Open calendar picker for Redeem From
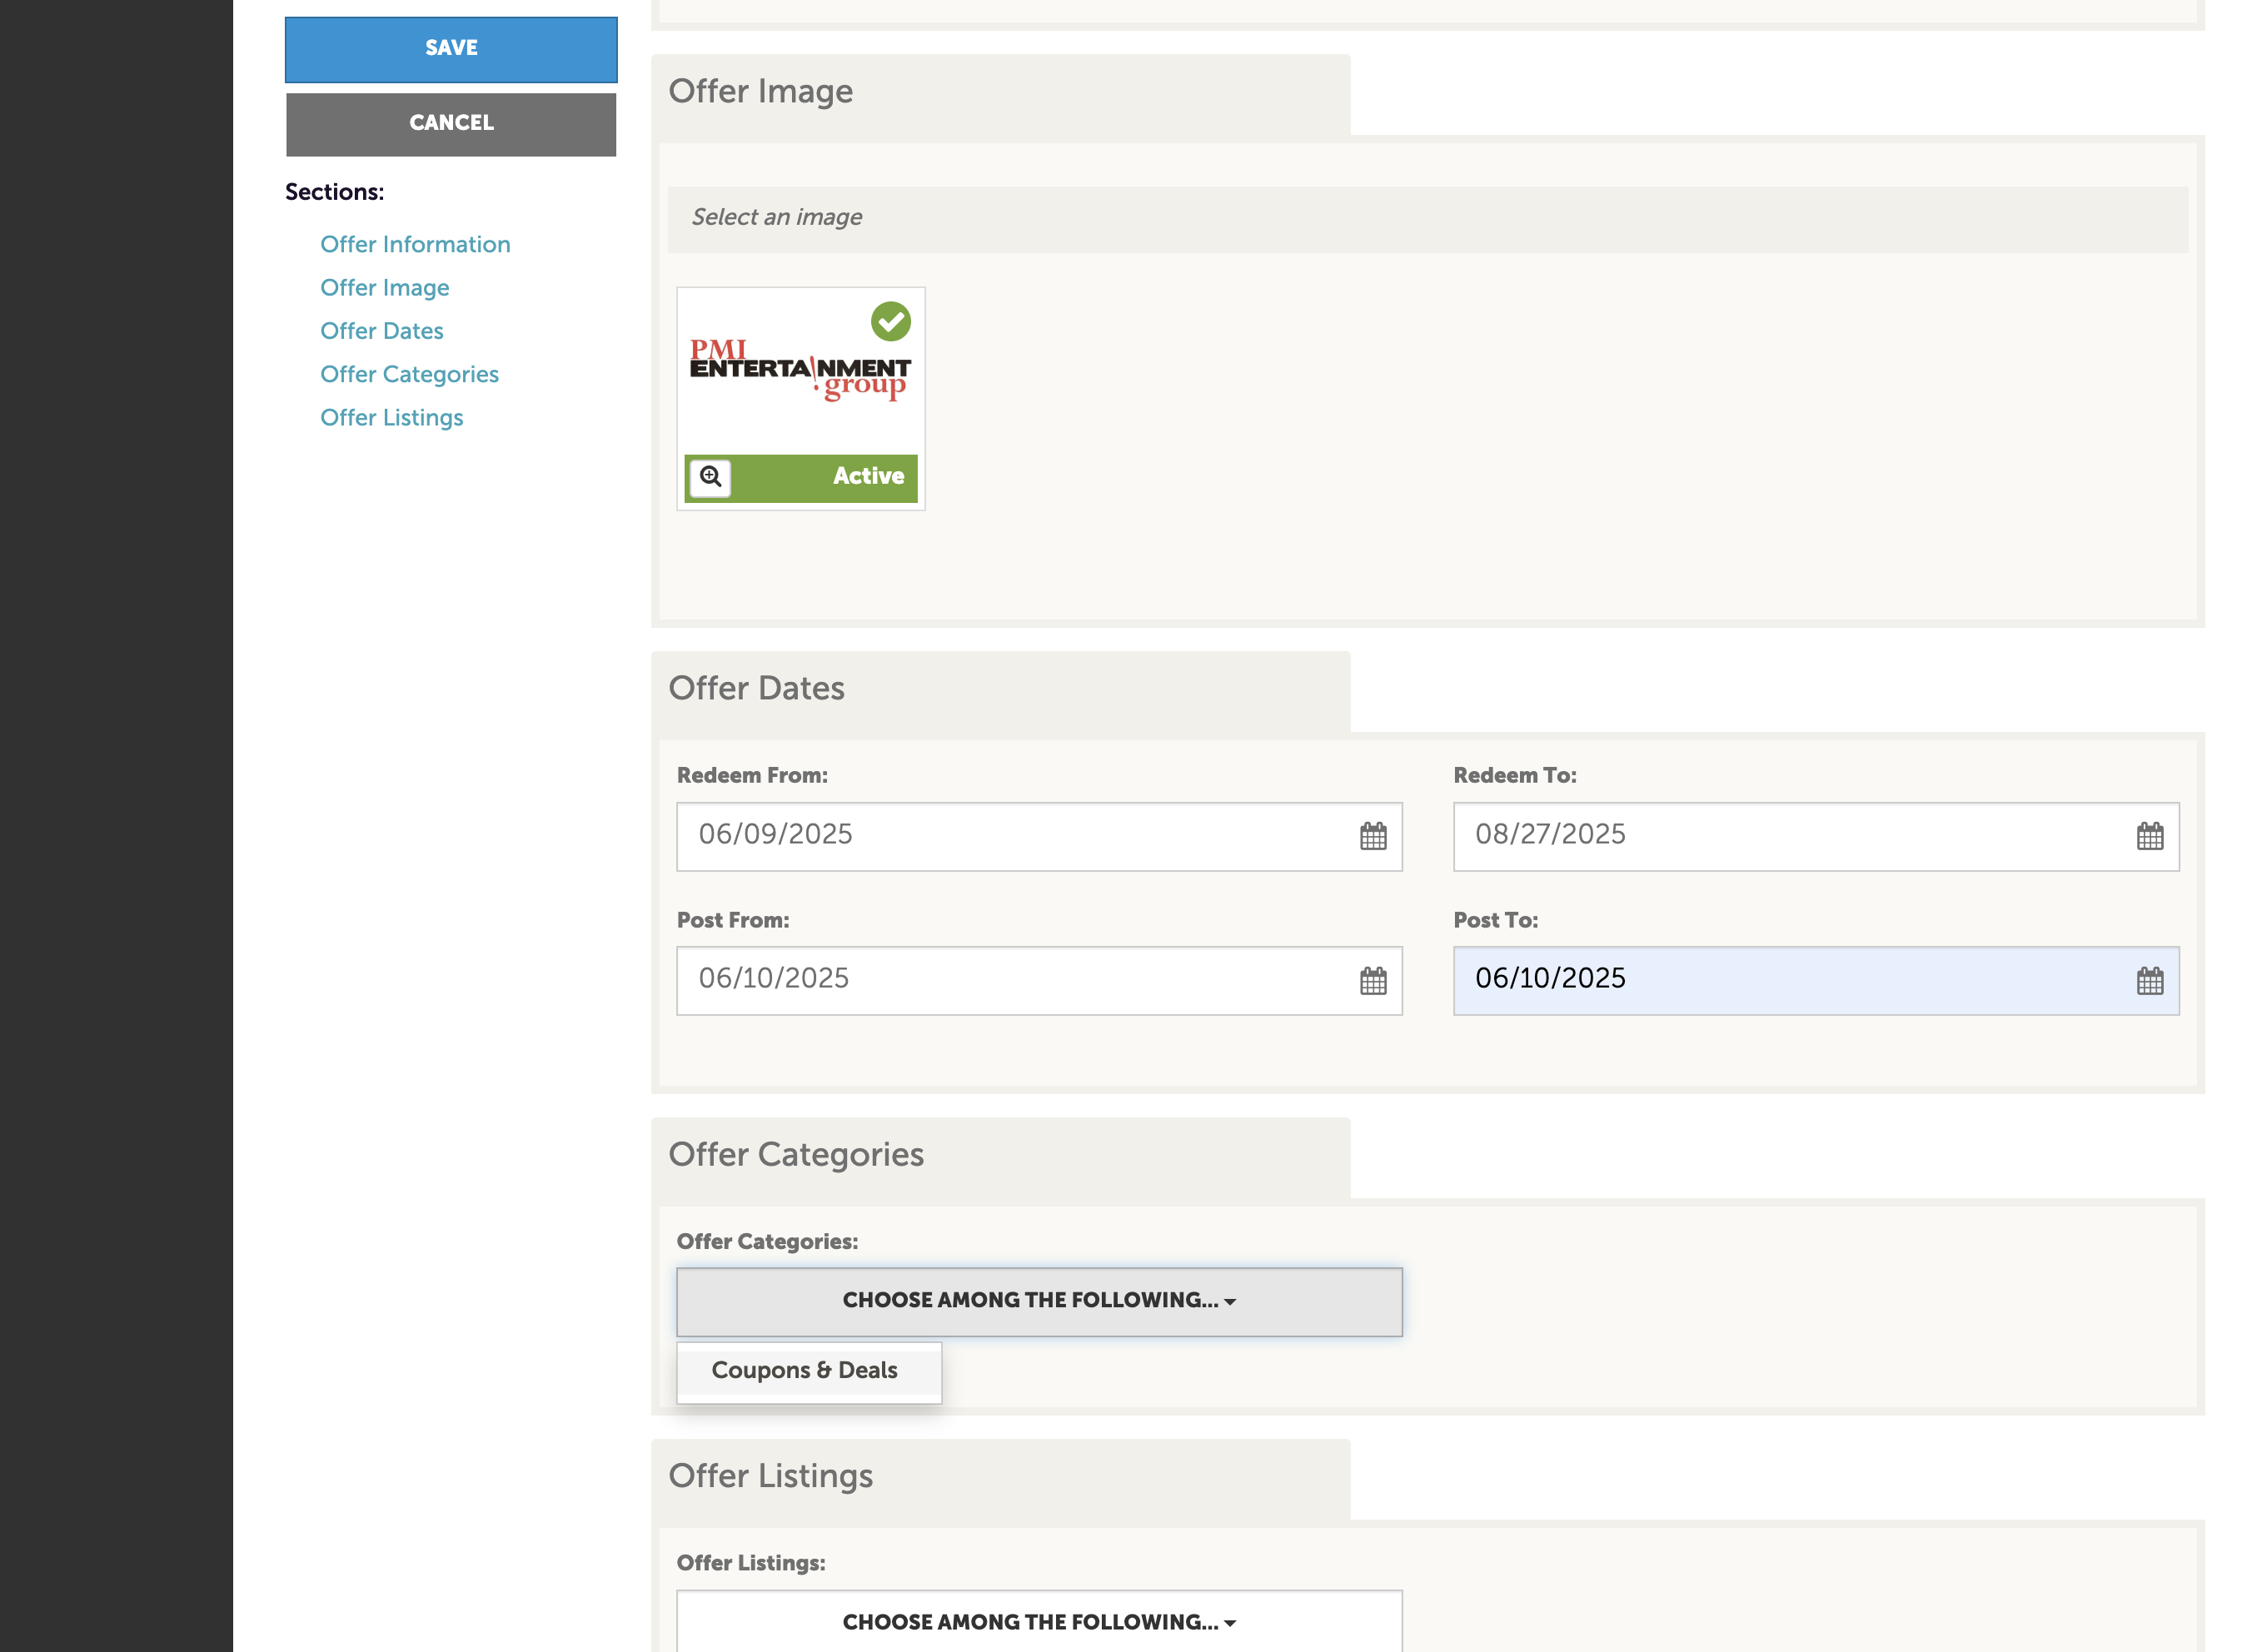Image resolution: width=2247 pixels, height=1652 pixels. coord(1372,836)
